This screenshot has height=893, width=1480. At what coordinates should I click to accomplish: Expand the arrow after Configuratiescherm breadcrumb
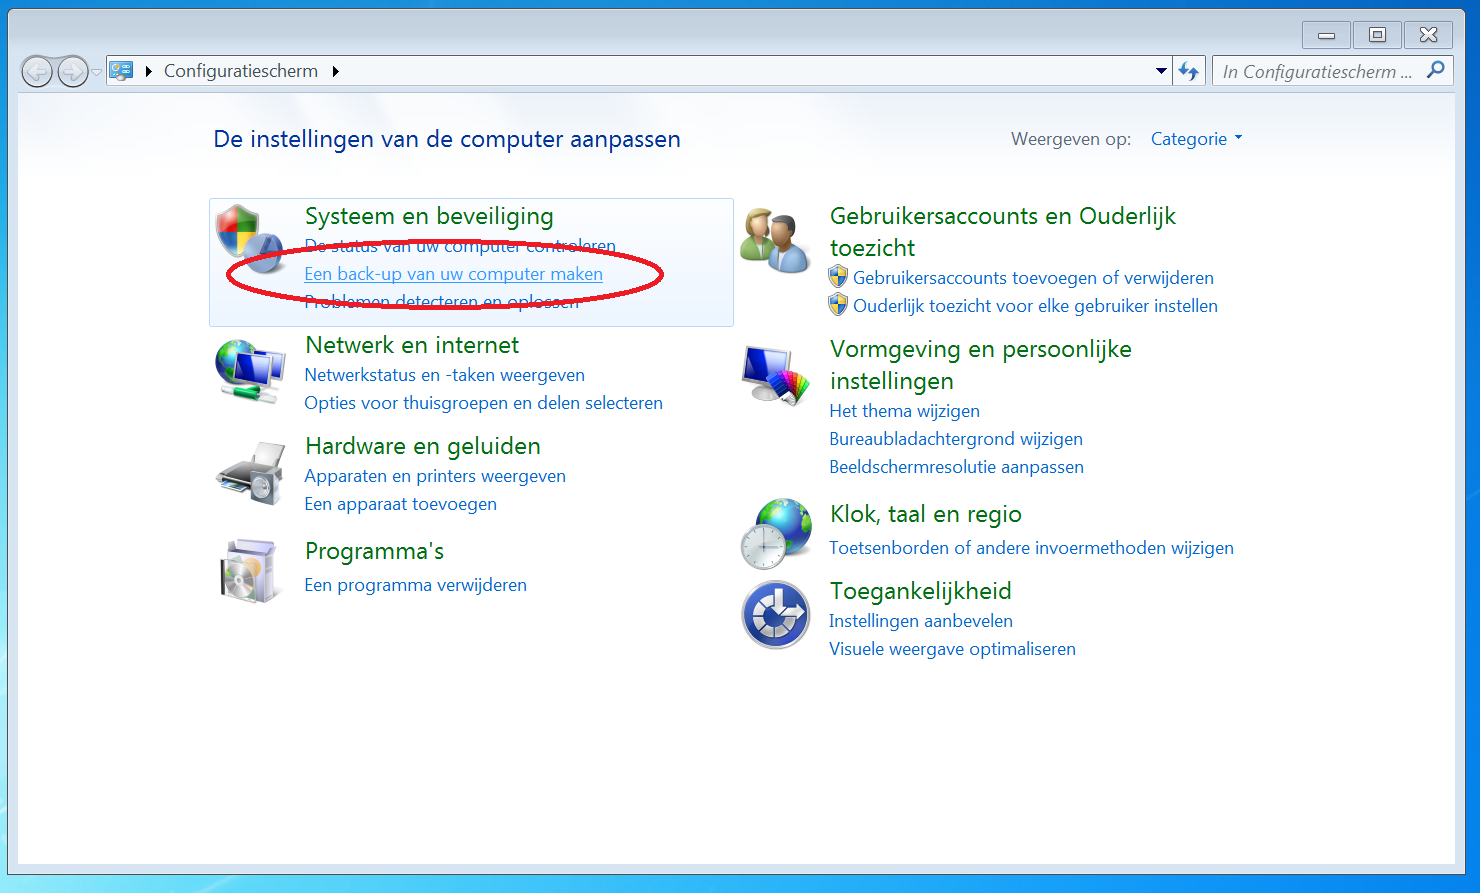pyautogui.click(x=335, y=71)
